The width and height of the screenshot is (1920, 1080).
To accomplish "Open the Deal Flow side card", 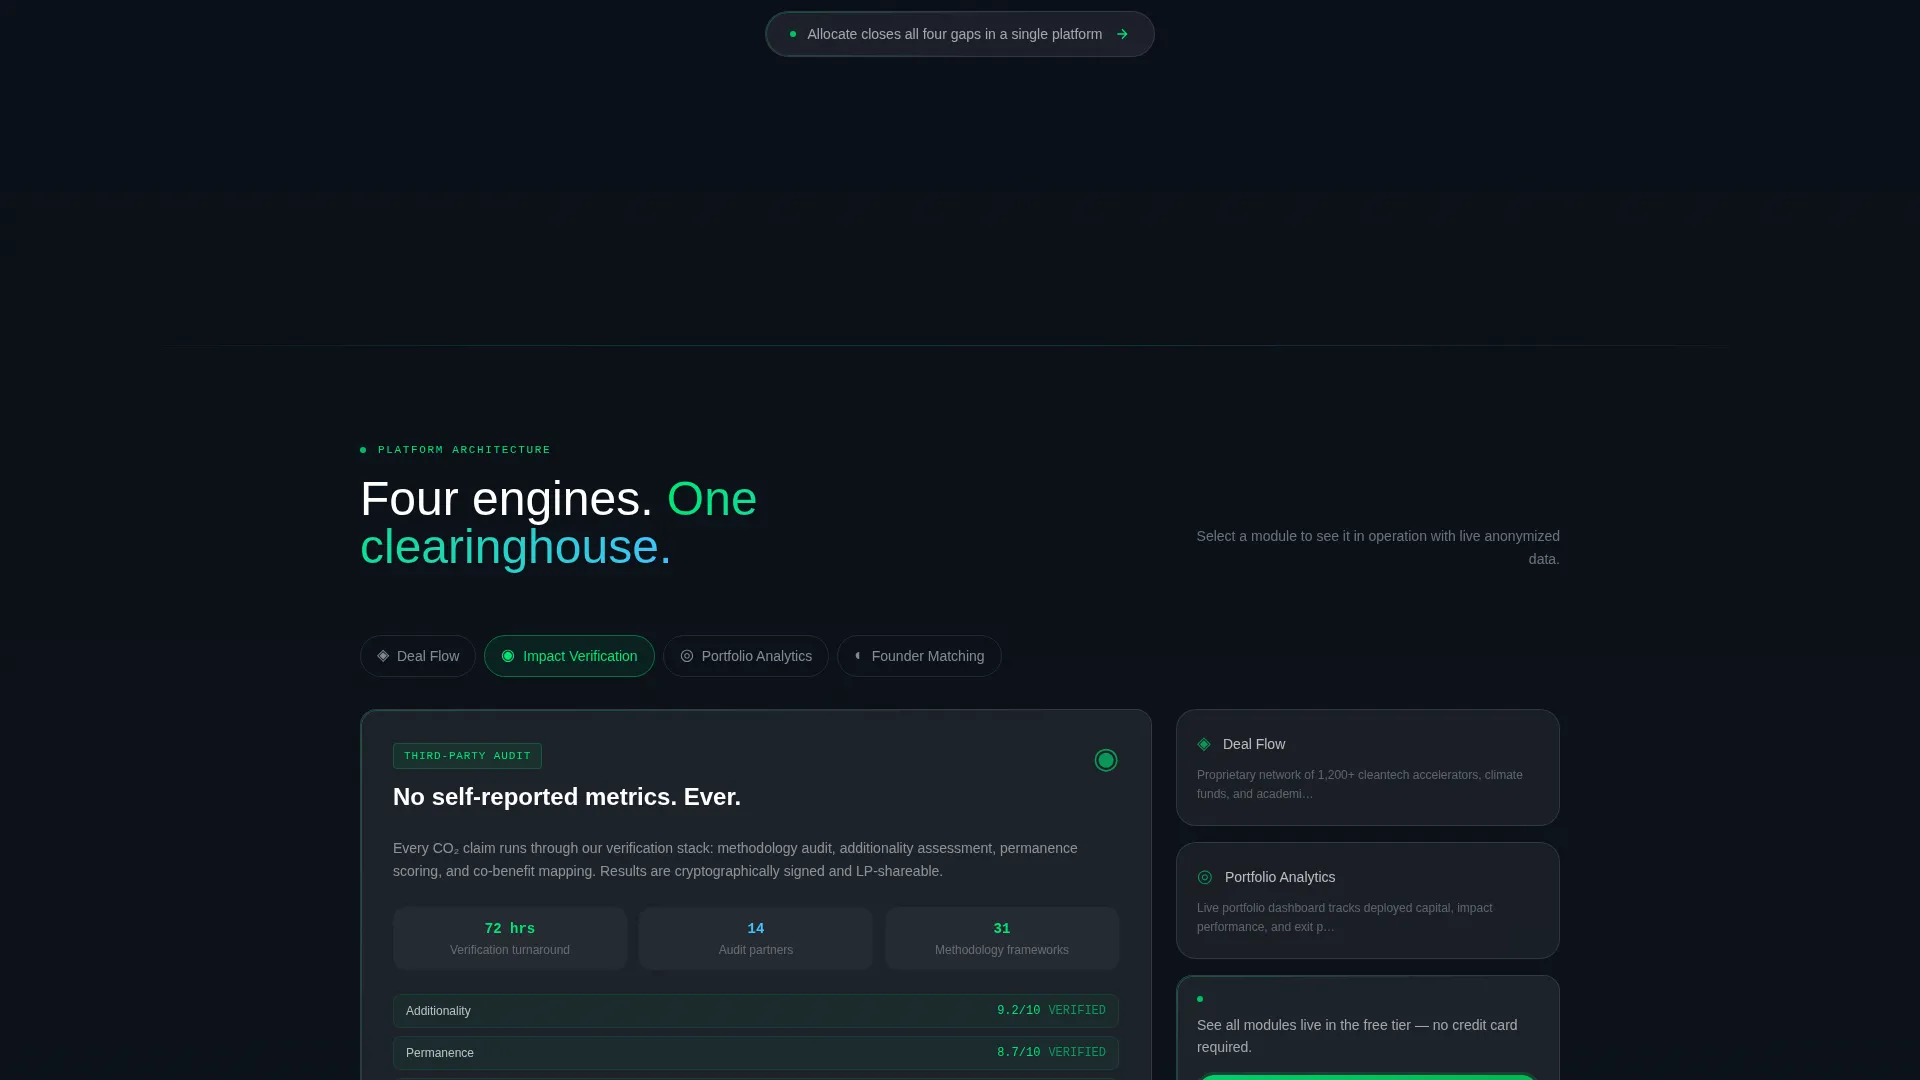I will point(1368,768).
